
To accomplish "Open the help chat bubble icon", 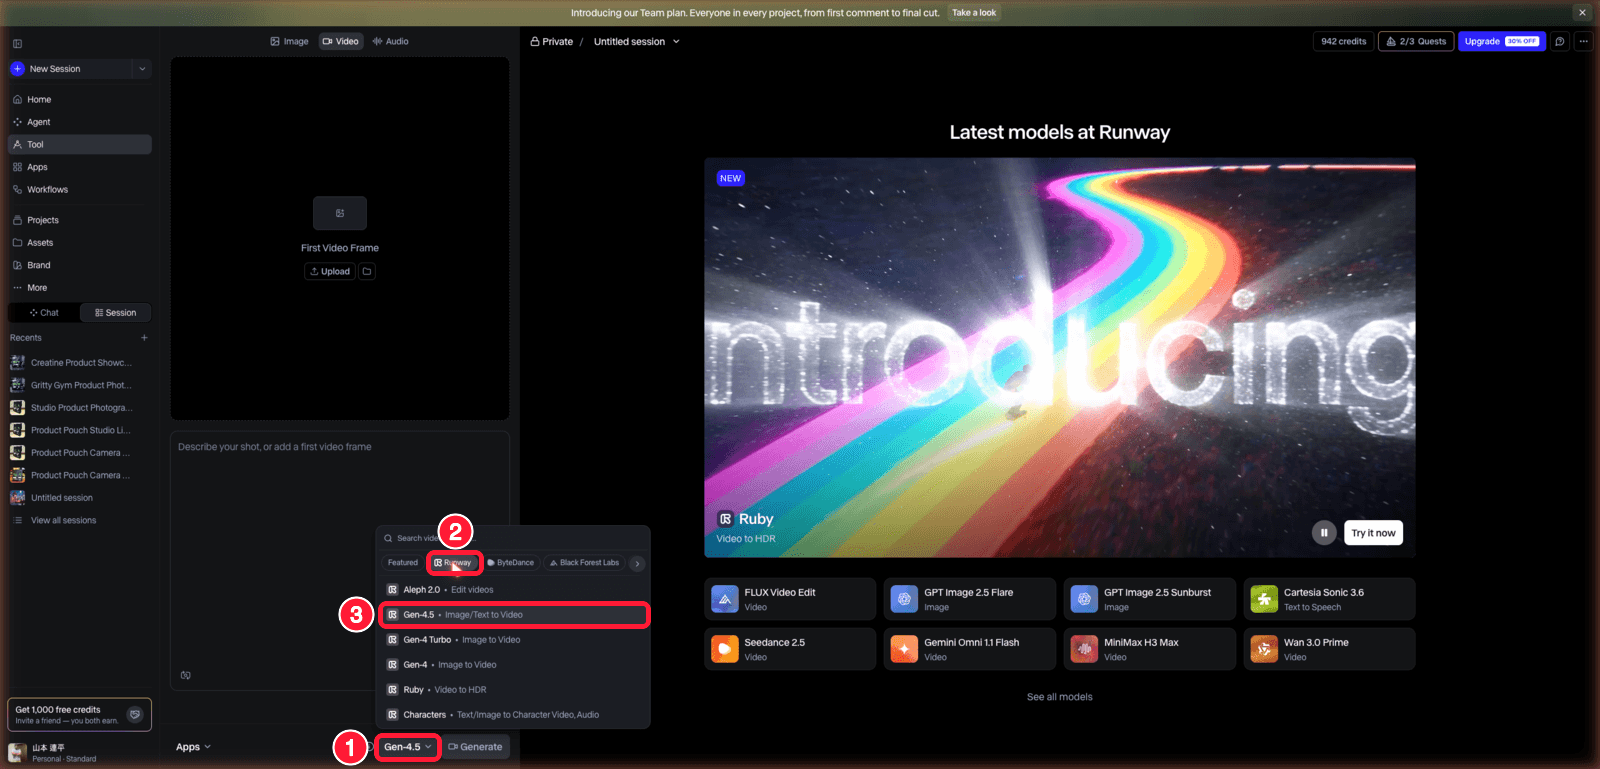I will [x=1560, y=41].
